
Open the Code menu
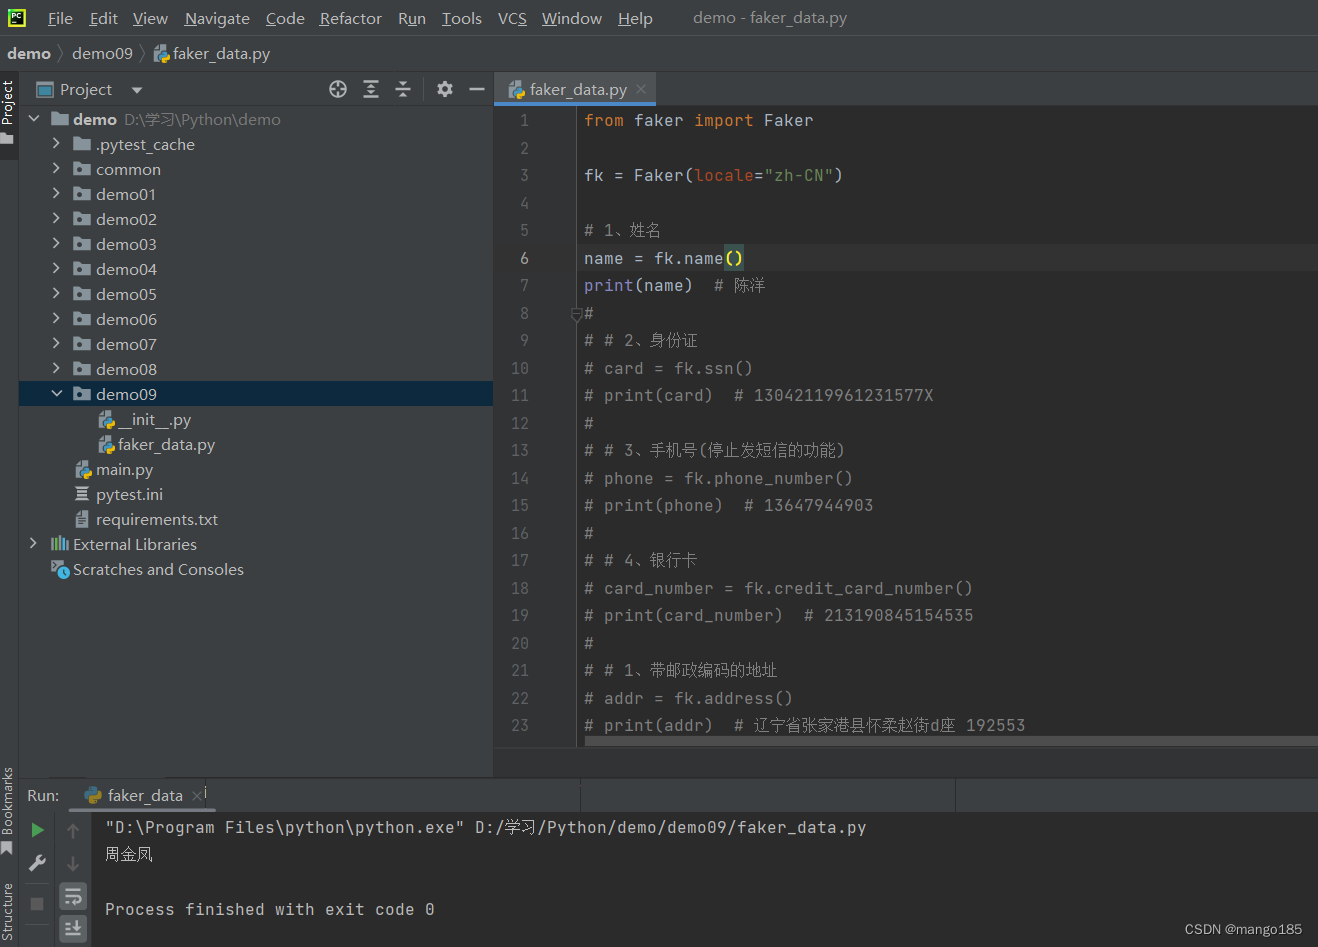point(285,18)
